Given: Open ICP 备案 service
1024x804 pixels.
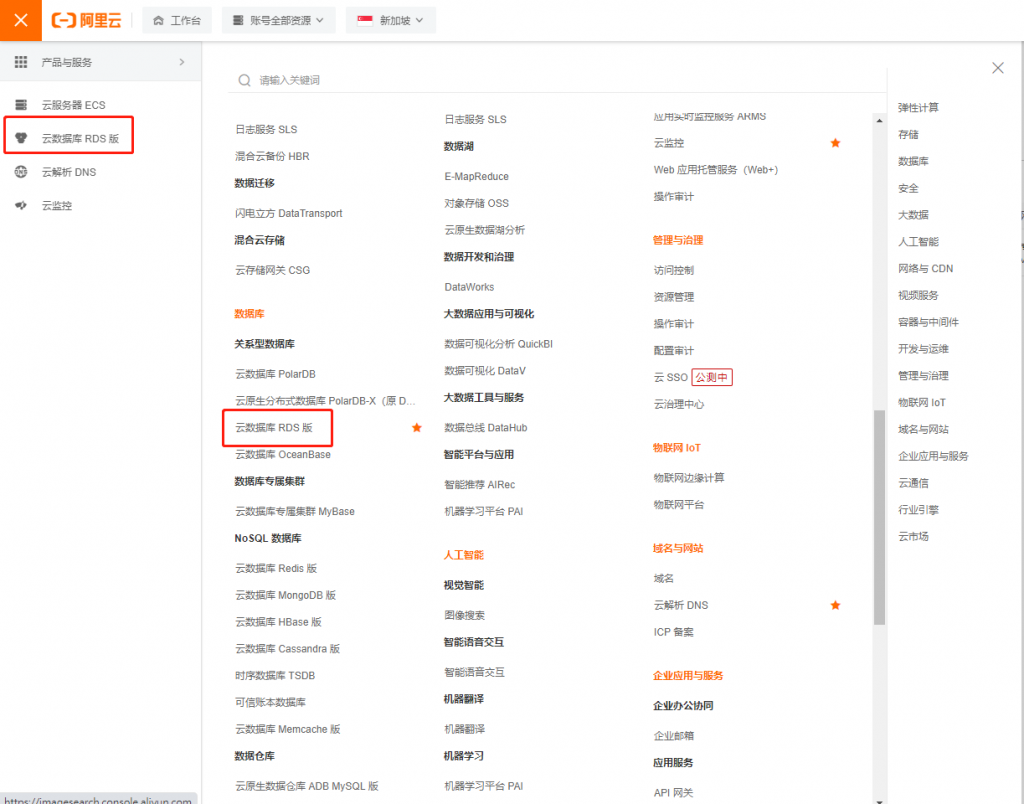Looking at the screenshot, I should pos(673,632).
